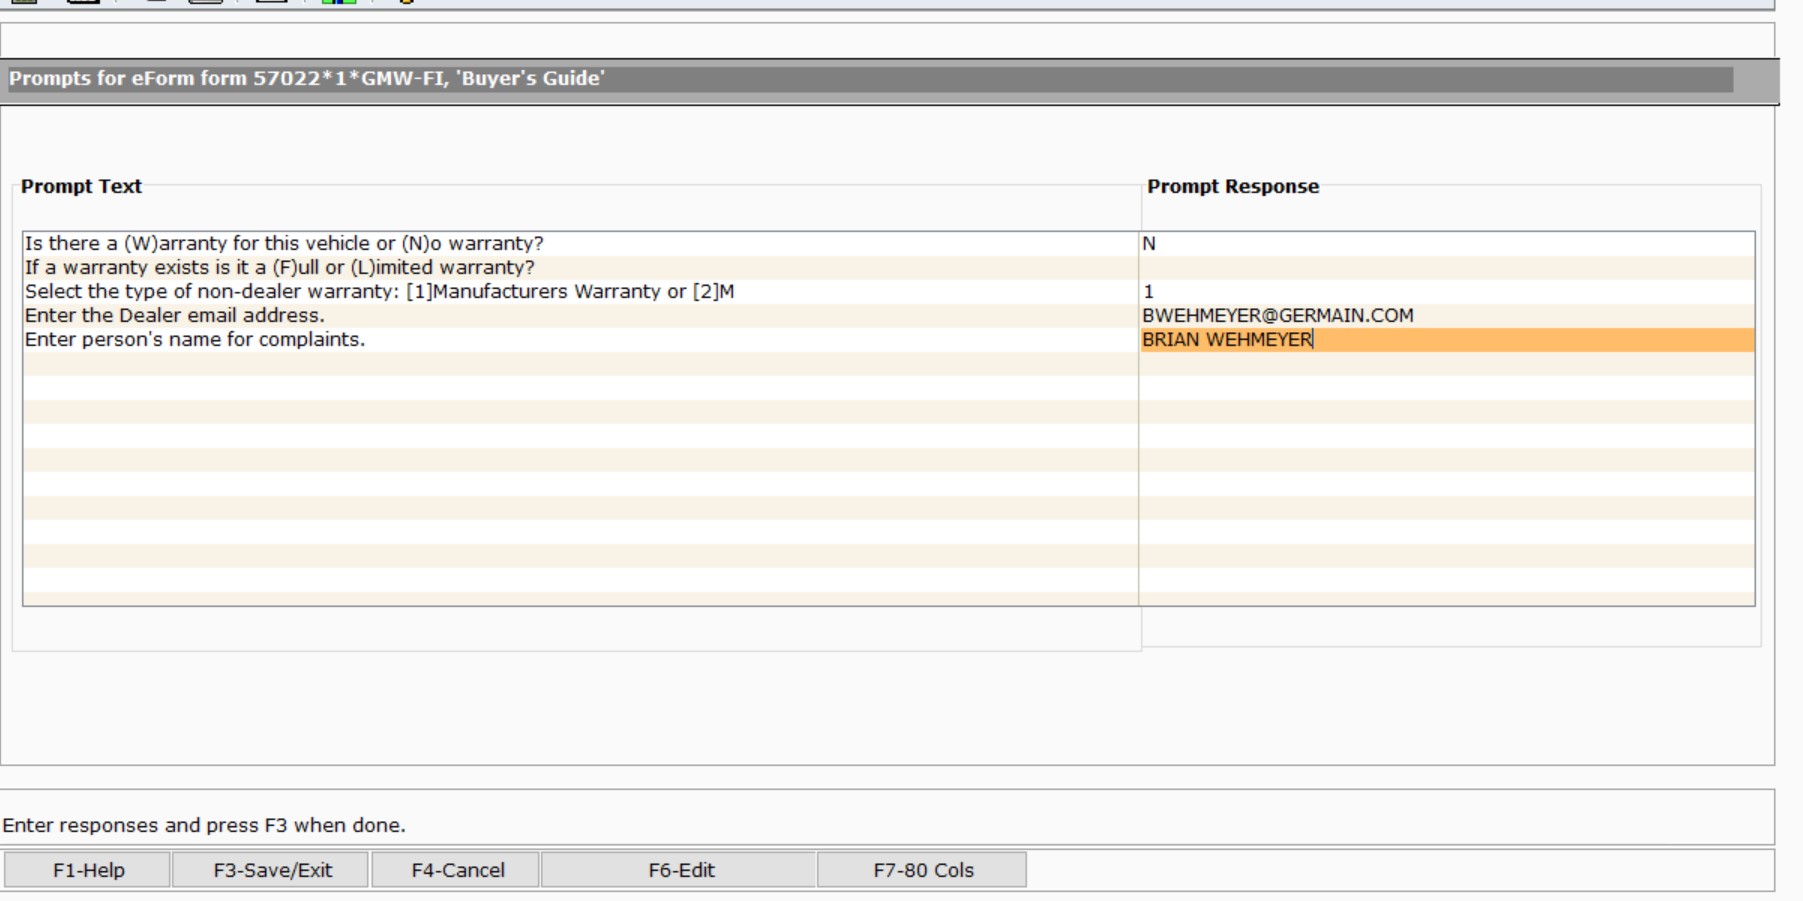The image size is (1803, 901).
Task: Select the empty Full or Limited warranty response
Action: point(1447,268)
